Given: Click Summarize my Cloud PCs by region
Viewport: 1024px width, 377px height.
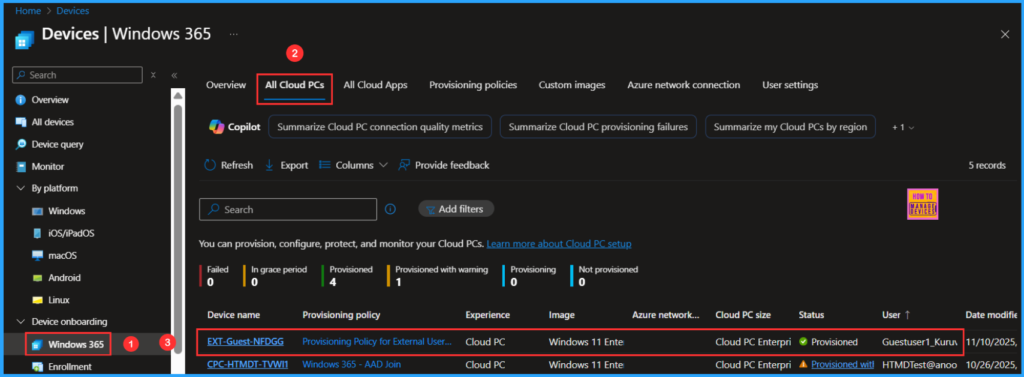Looking at the screenshot, I should 790,127.
